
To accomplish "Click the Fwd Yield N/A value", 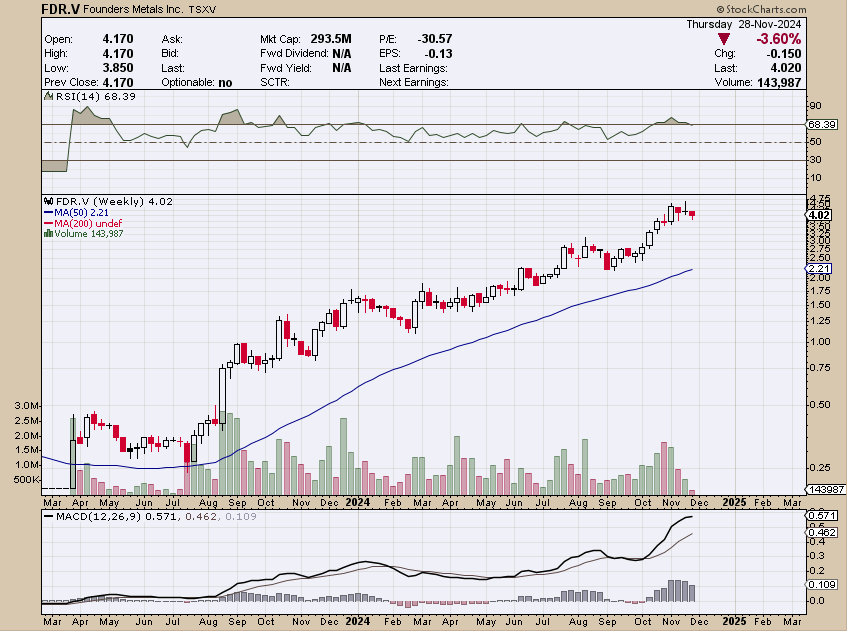I will pyautogui.click(x=342, y=68).
